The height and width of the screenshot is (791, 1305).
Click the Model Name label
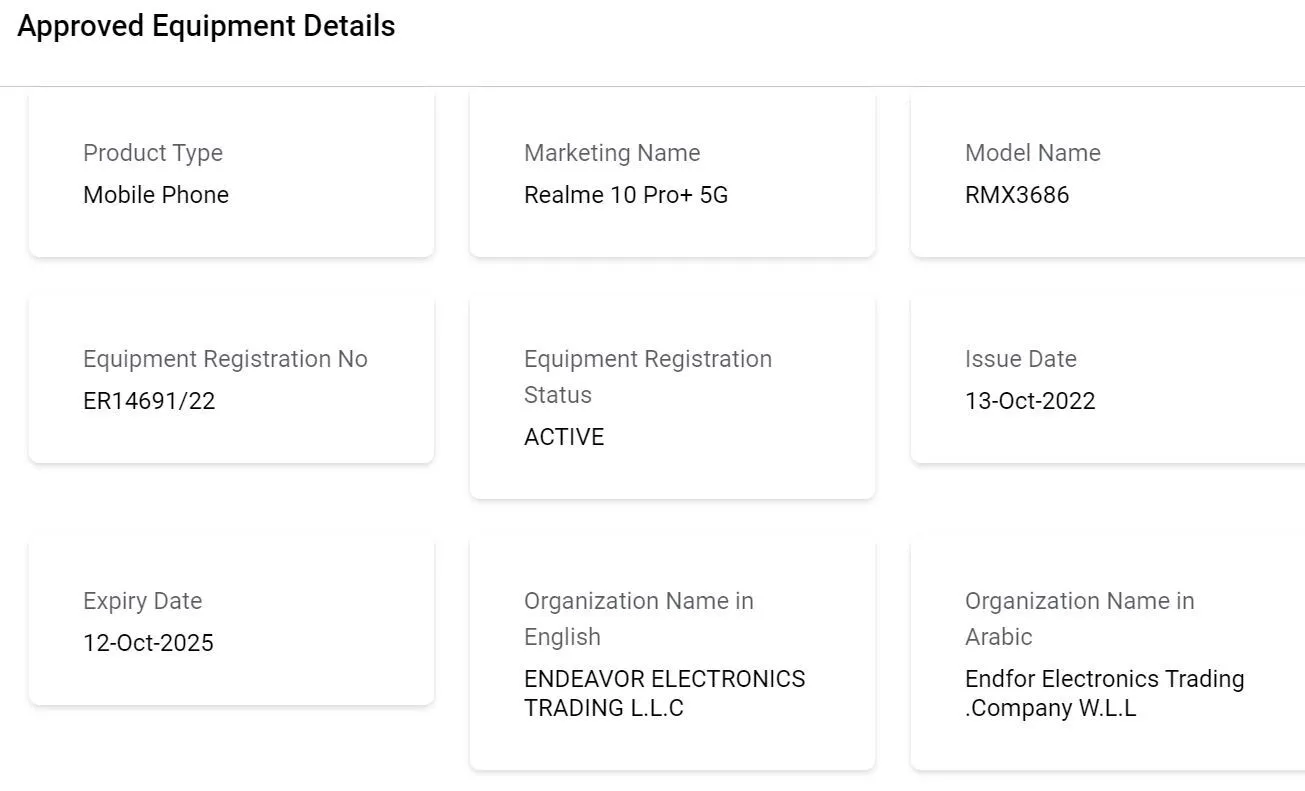tap(1033, 153)
